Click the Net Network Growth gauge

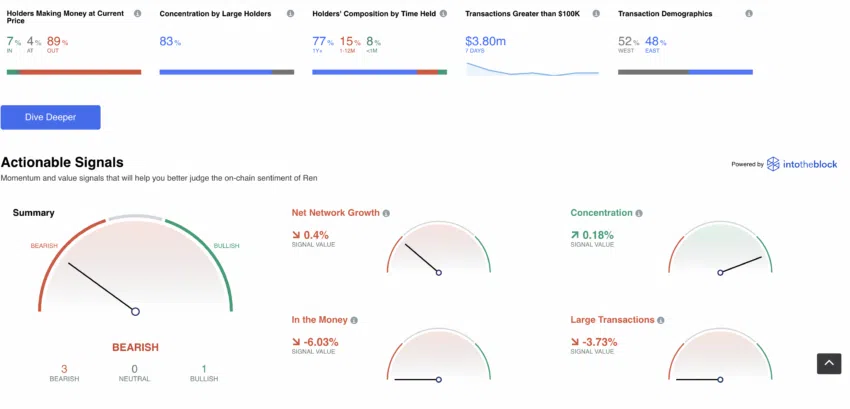[x=439, y=247]
